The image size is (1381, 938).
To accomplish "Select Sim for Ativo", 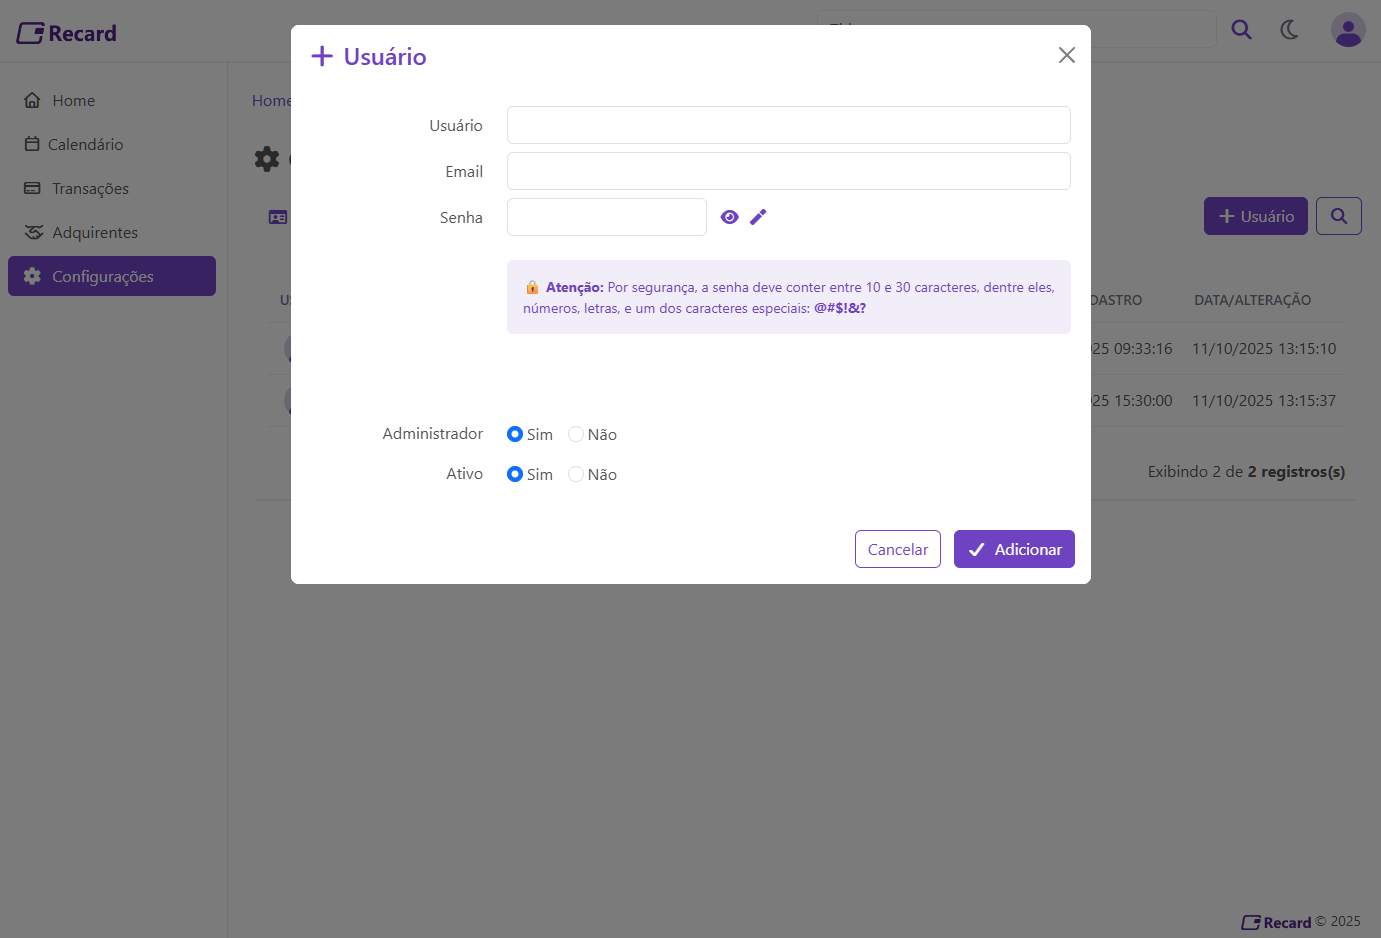I will click(x=515, y=474).
